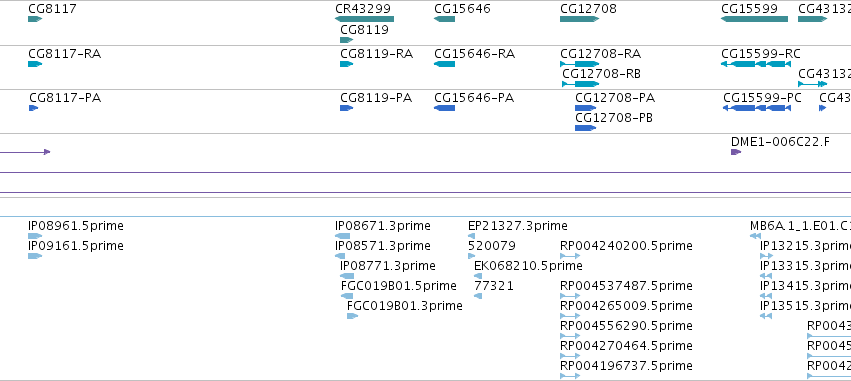
Task: Select the 520079 label
Action: coord(492,246)
